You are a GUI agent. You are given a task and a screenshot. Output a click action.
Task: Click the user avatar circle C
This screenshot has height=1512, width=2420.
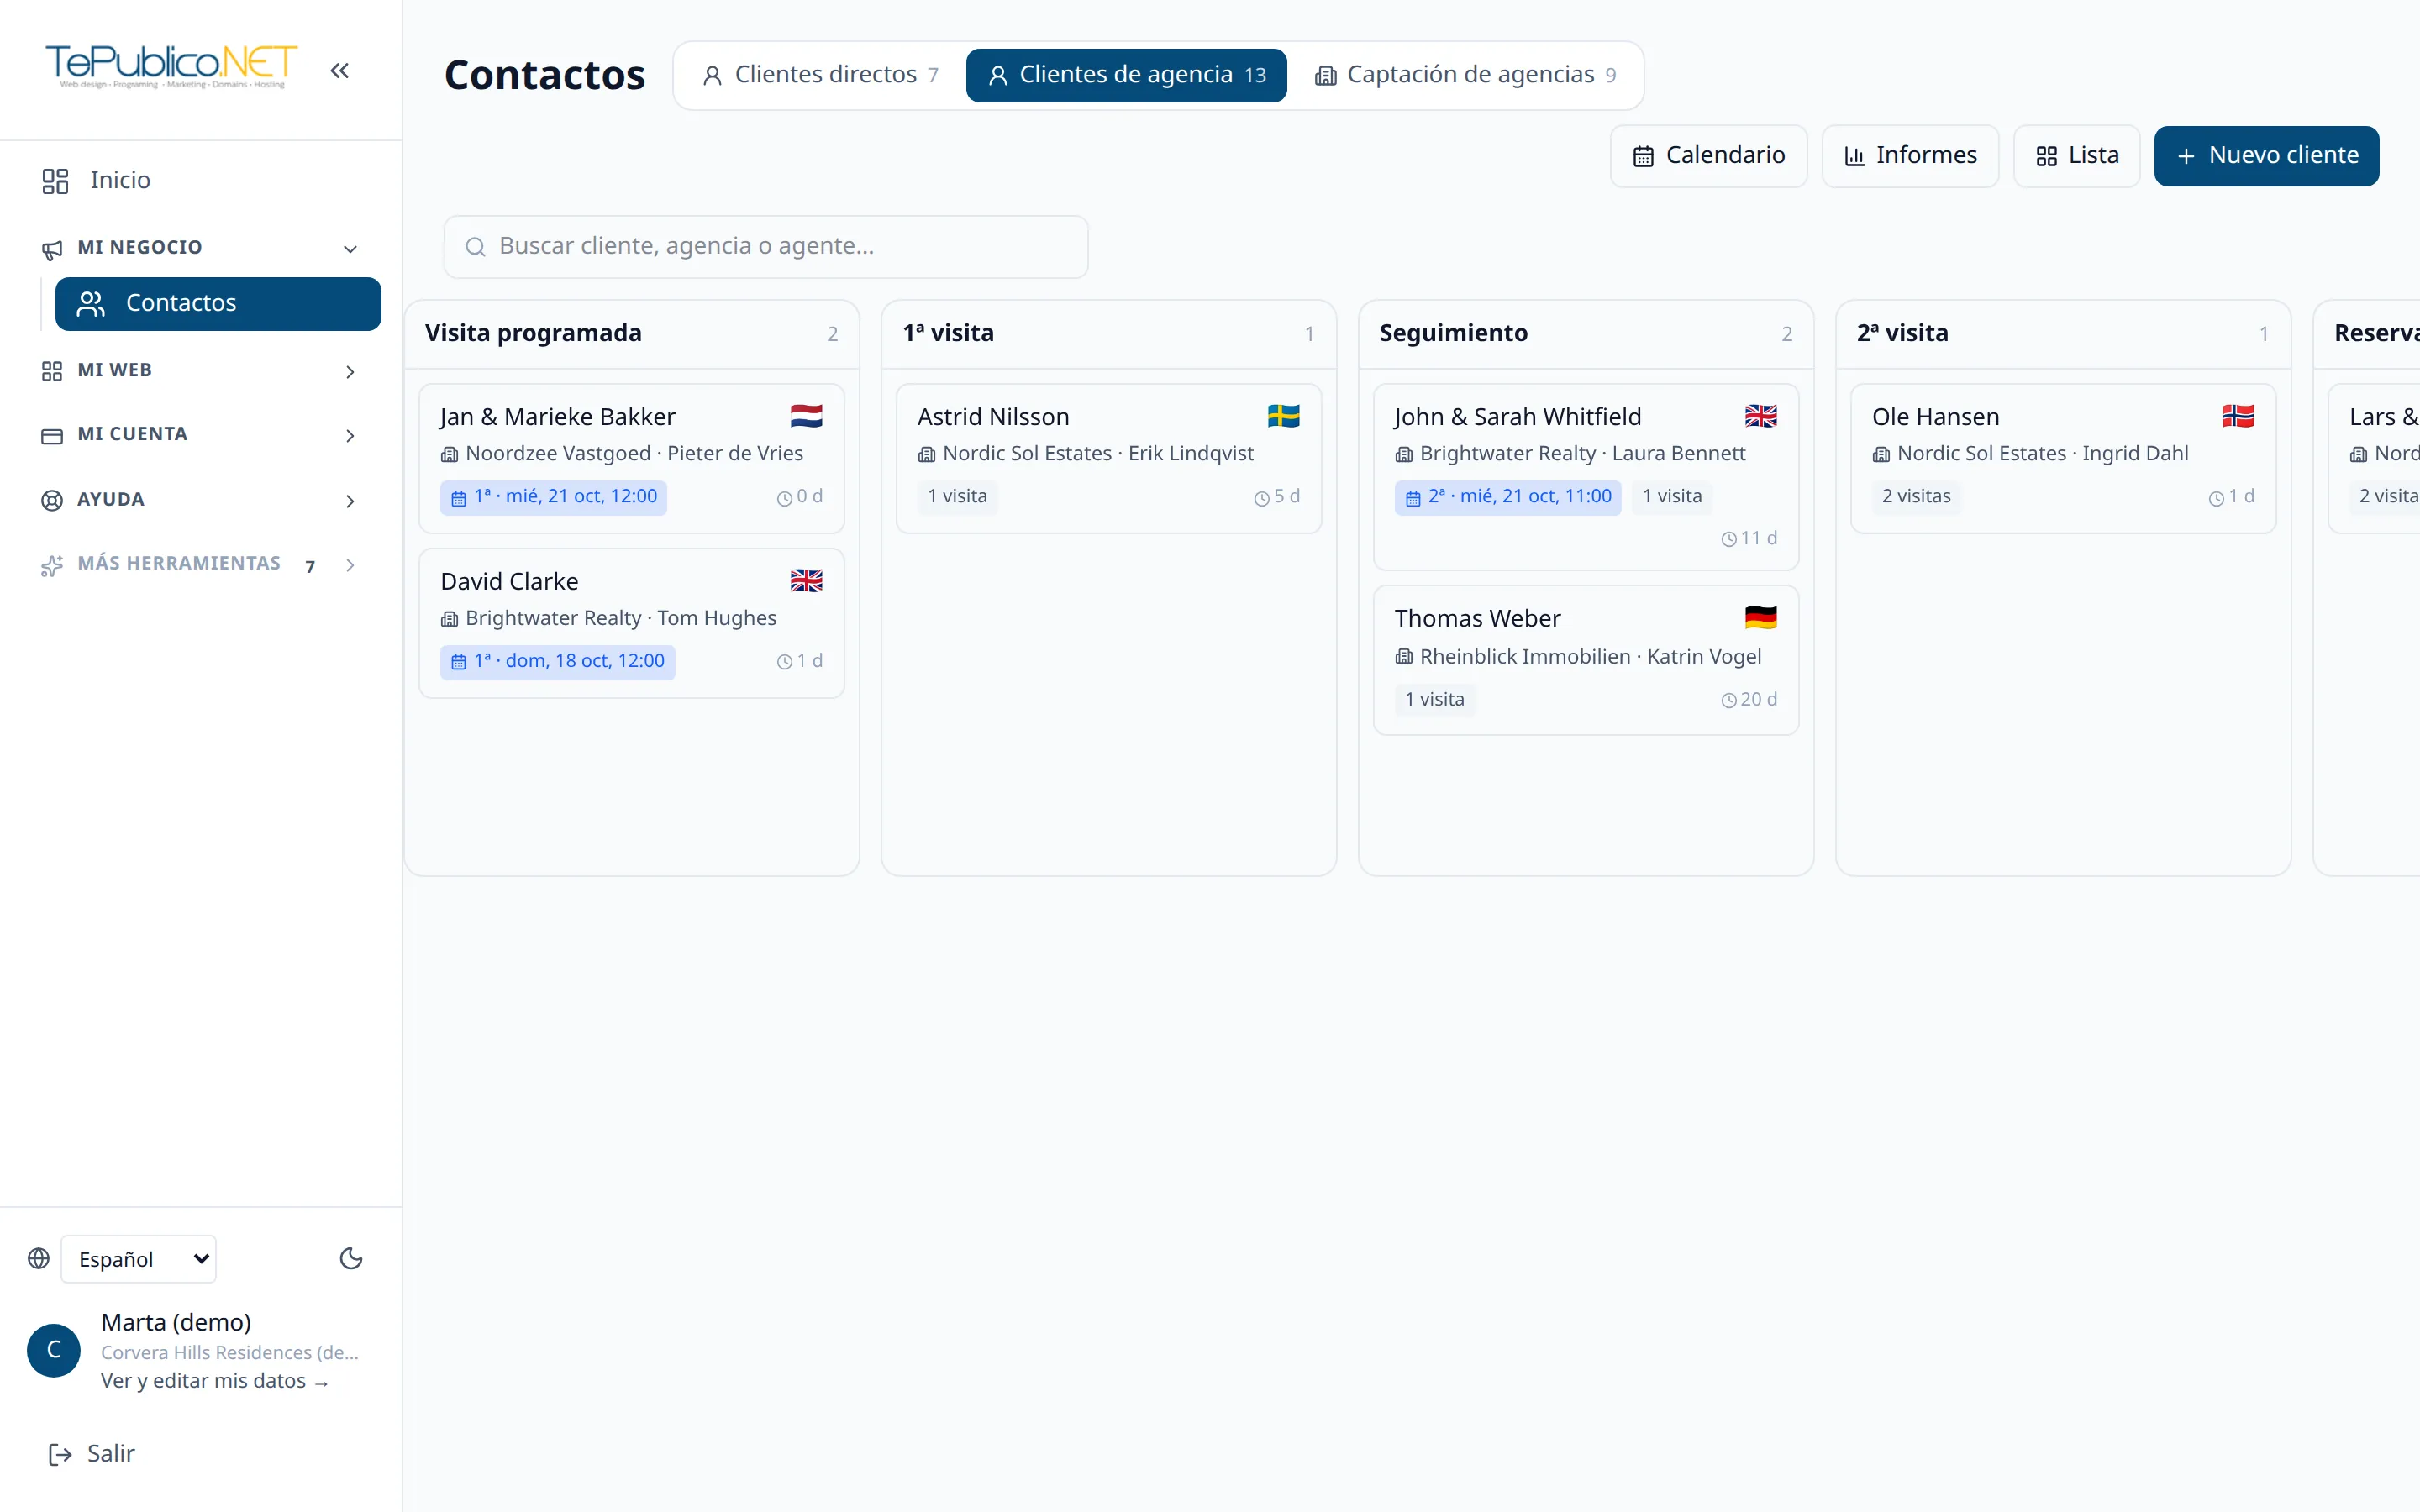click(54, 1350)
